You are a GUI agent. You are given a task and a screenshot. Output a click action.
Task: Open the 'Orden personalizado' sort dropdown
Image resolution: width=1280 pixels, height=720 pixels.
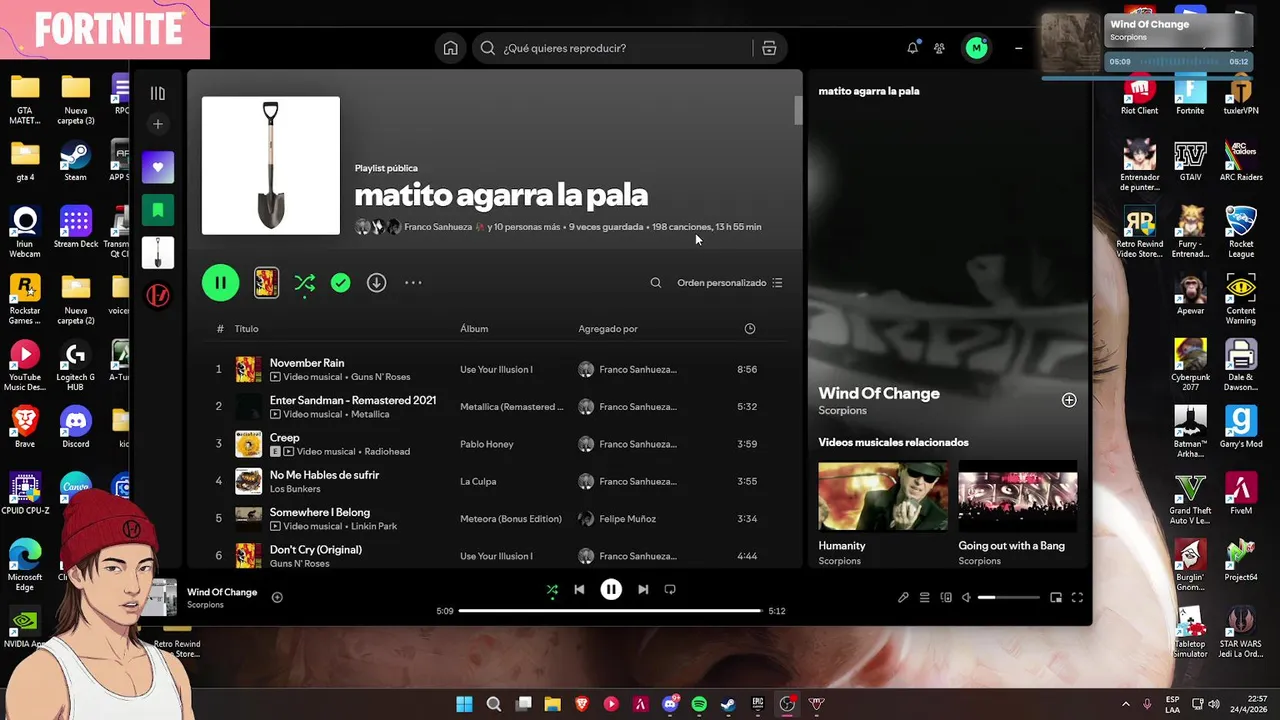tap(730, 283)
